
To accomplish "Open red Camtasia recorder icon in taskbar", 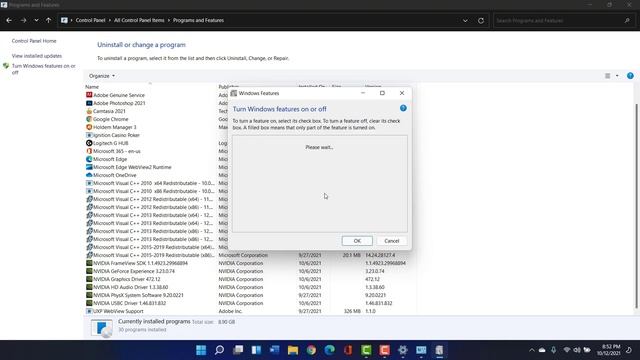I will 384,350.
